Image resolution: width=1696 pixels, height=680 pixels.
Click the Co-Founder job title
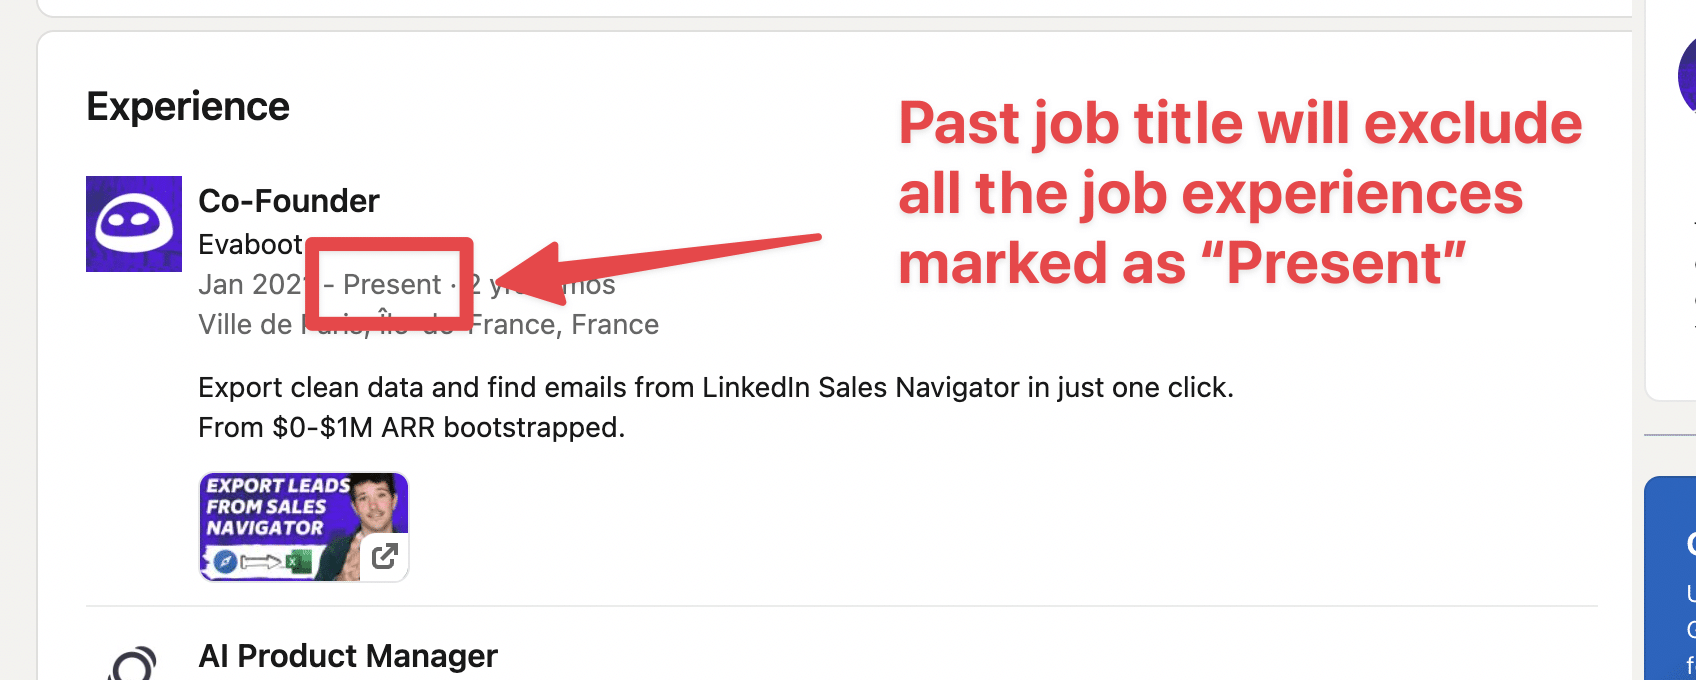pos(289,201)
